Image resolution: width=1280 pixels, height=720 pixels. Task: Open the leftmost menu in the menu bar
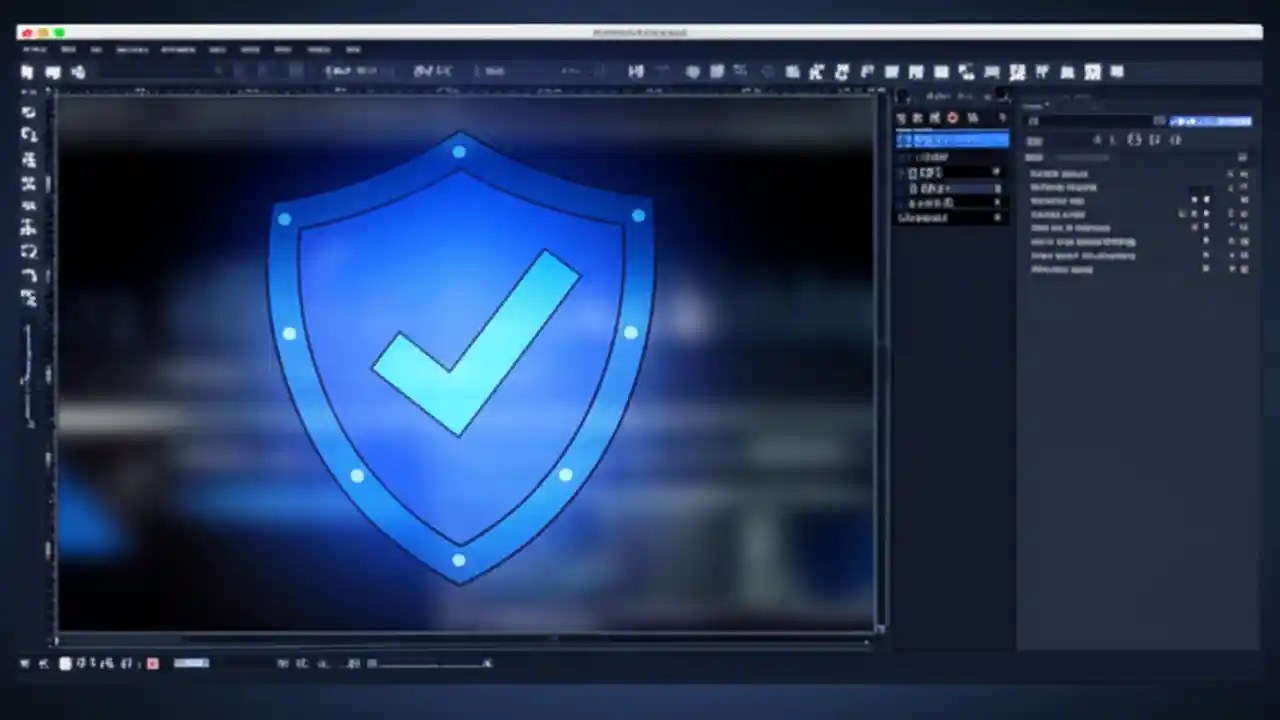(x=33, y=49)
